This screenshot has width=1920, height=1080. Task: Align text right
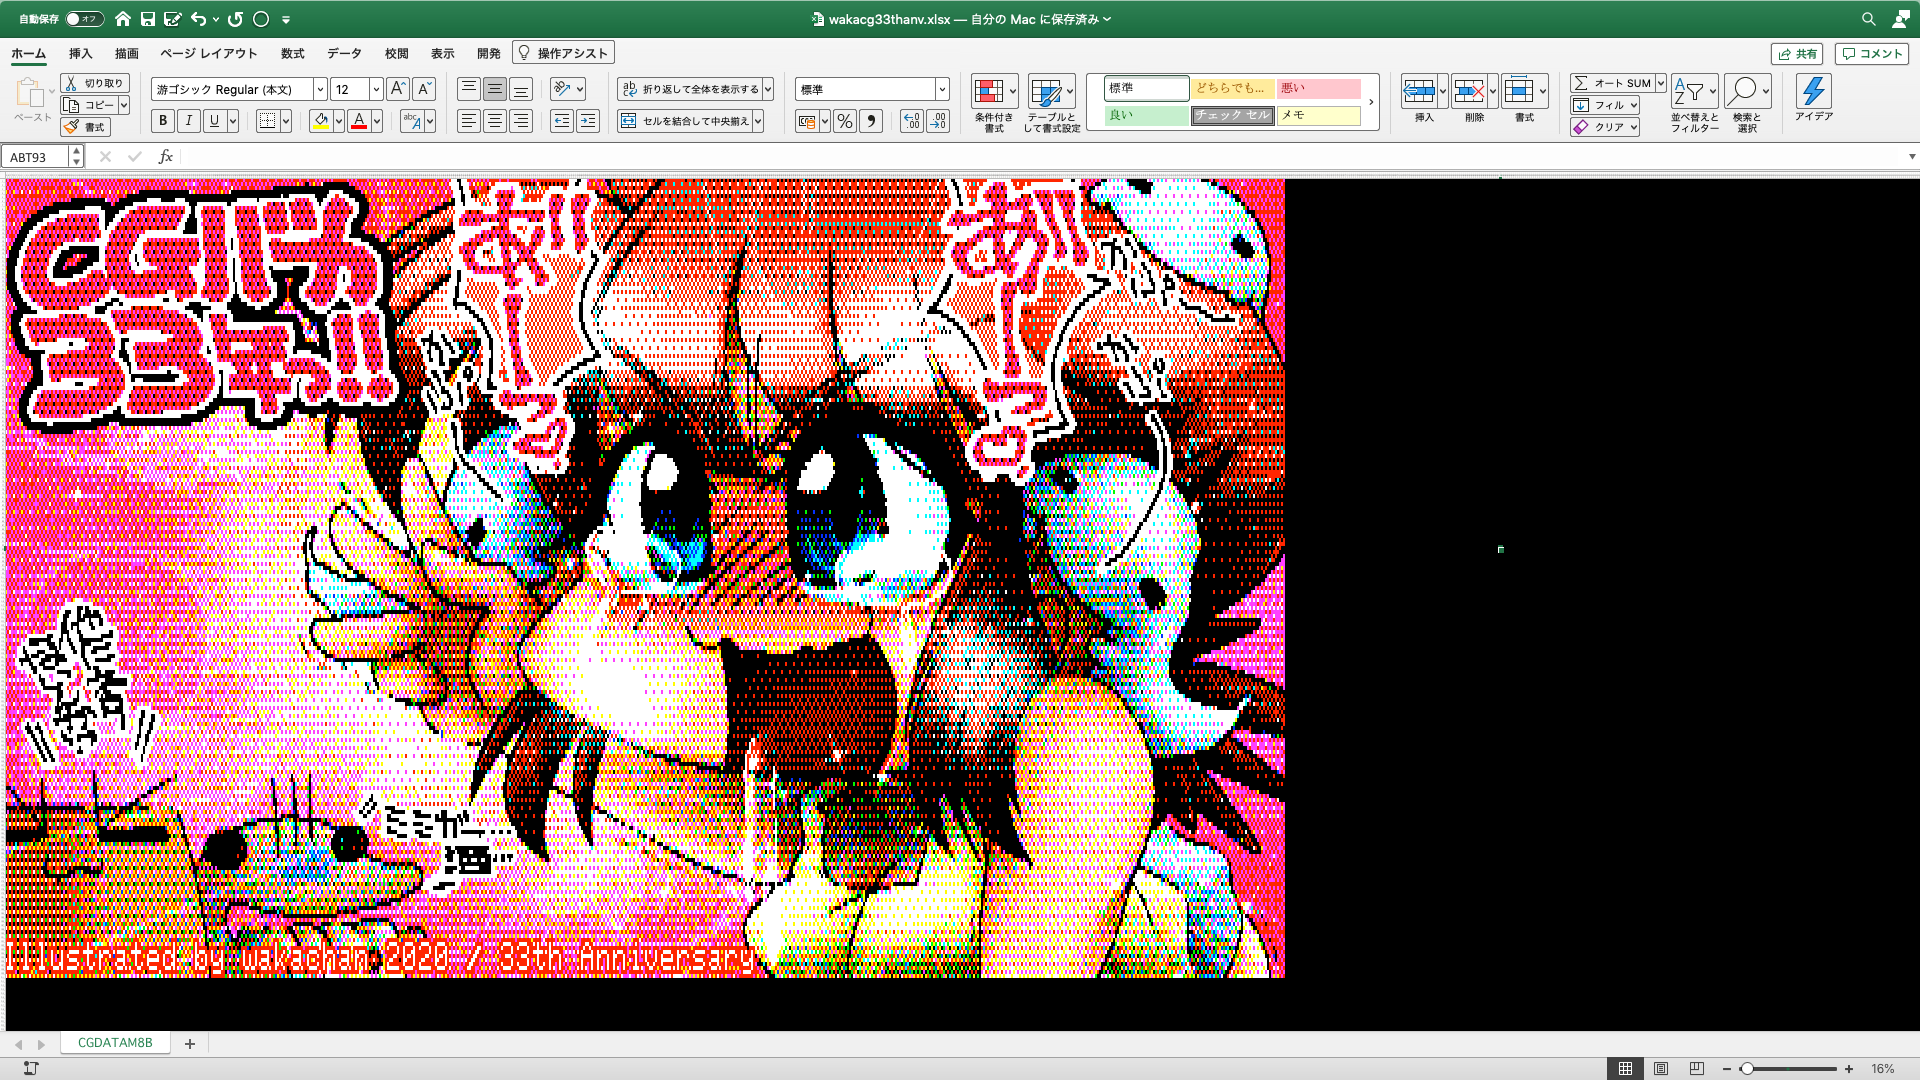pos(520,121)
